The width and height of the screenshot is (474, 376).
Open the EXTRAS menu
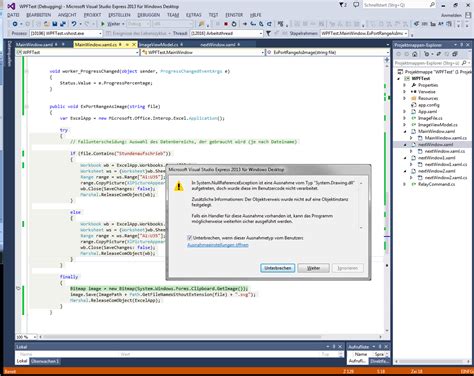click(x=194, y=15)
